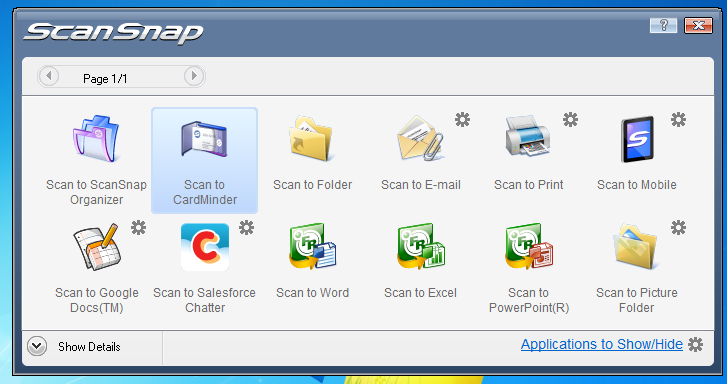Screen dimensions: 727x384
Task: Go to next page arrow
Action: (x=194, y=76)
